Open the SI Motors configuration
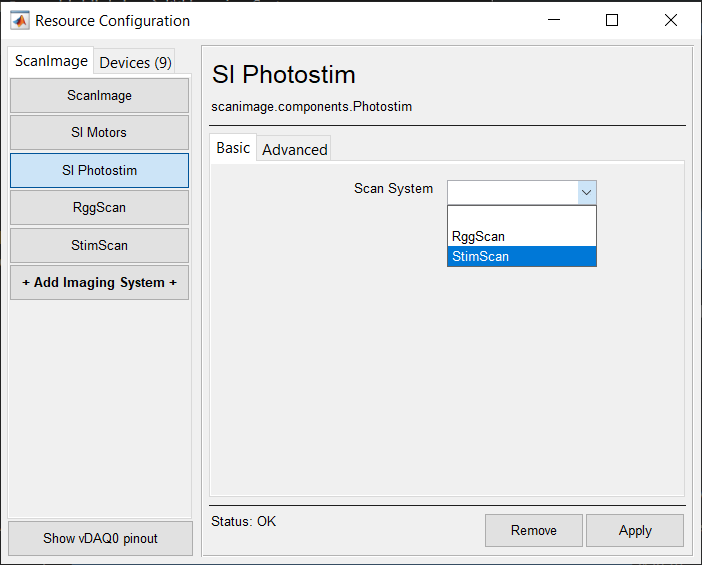The width and height of the screenshot is (702, 565). coord(99,133)
